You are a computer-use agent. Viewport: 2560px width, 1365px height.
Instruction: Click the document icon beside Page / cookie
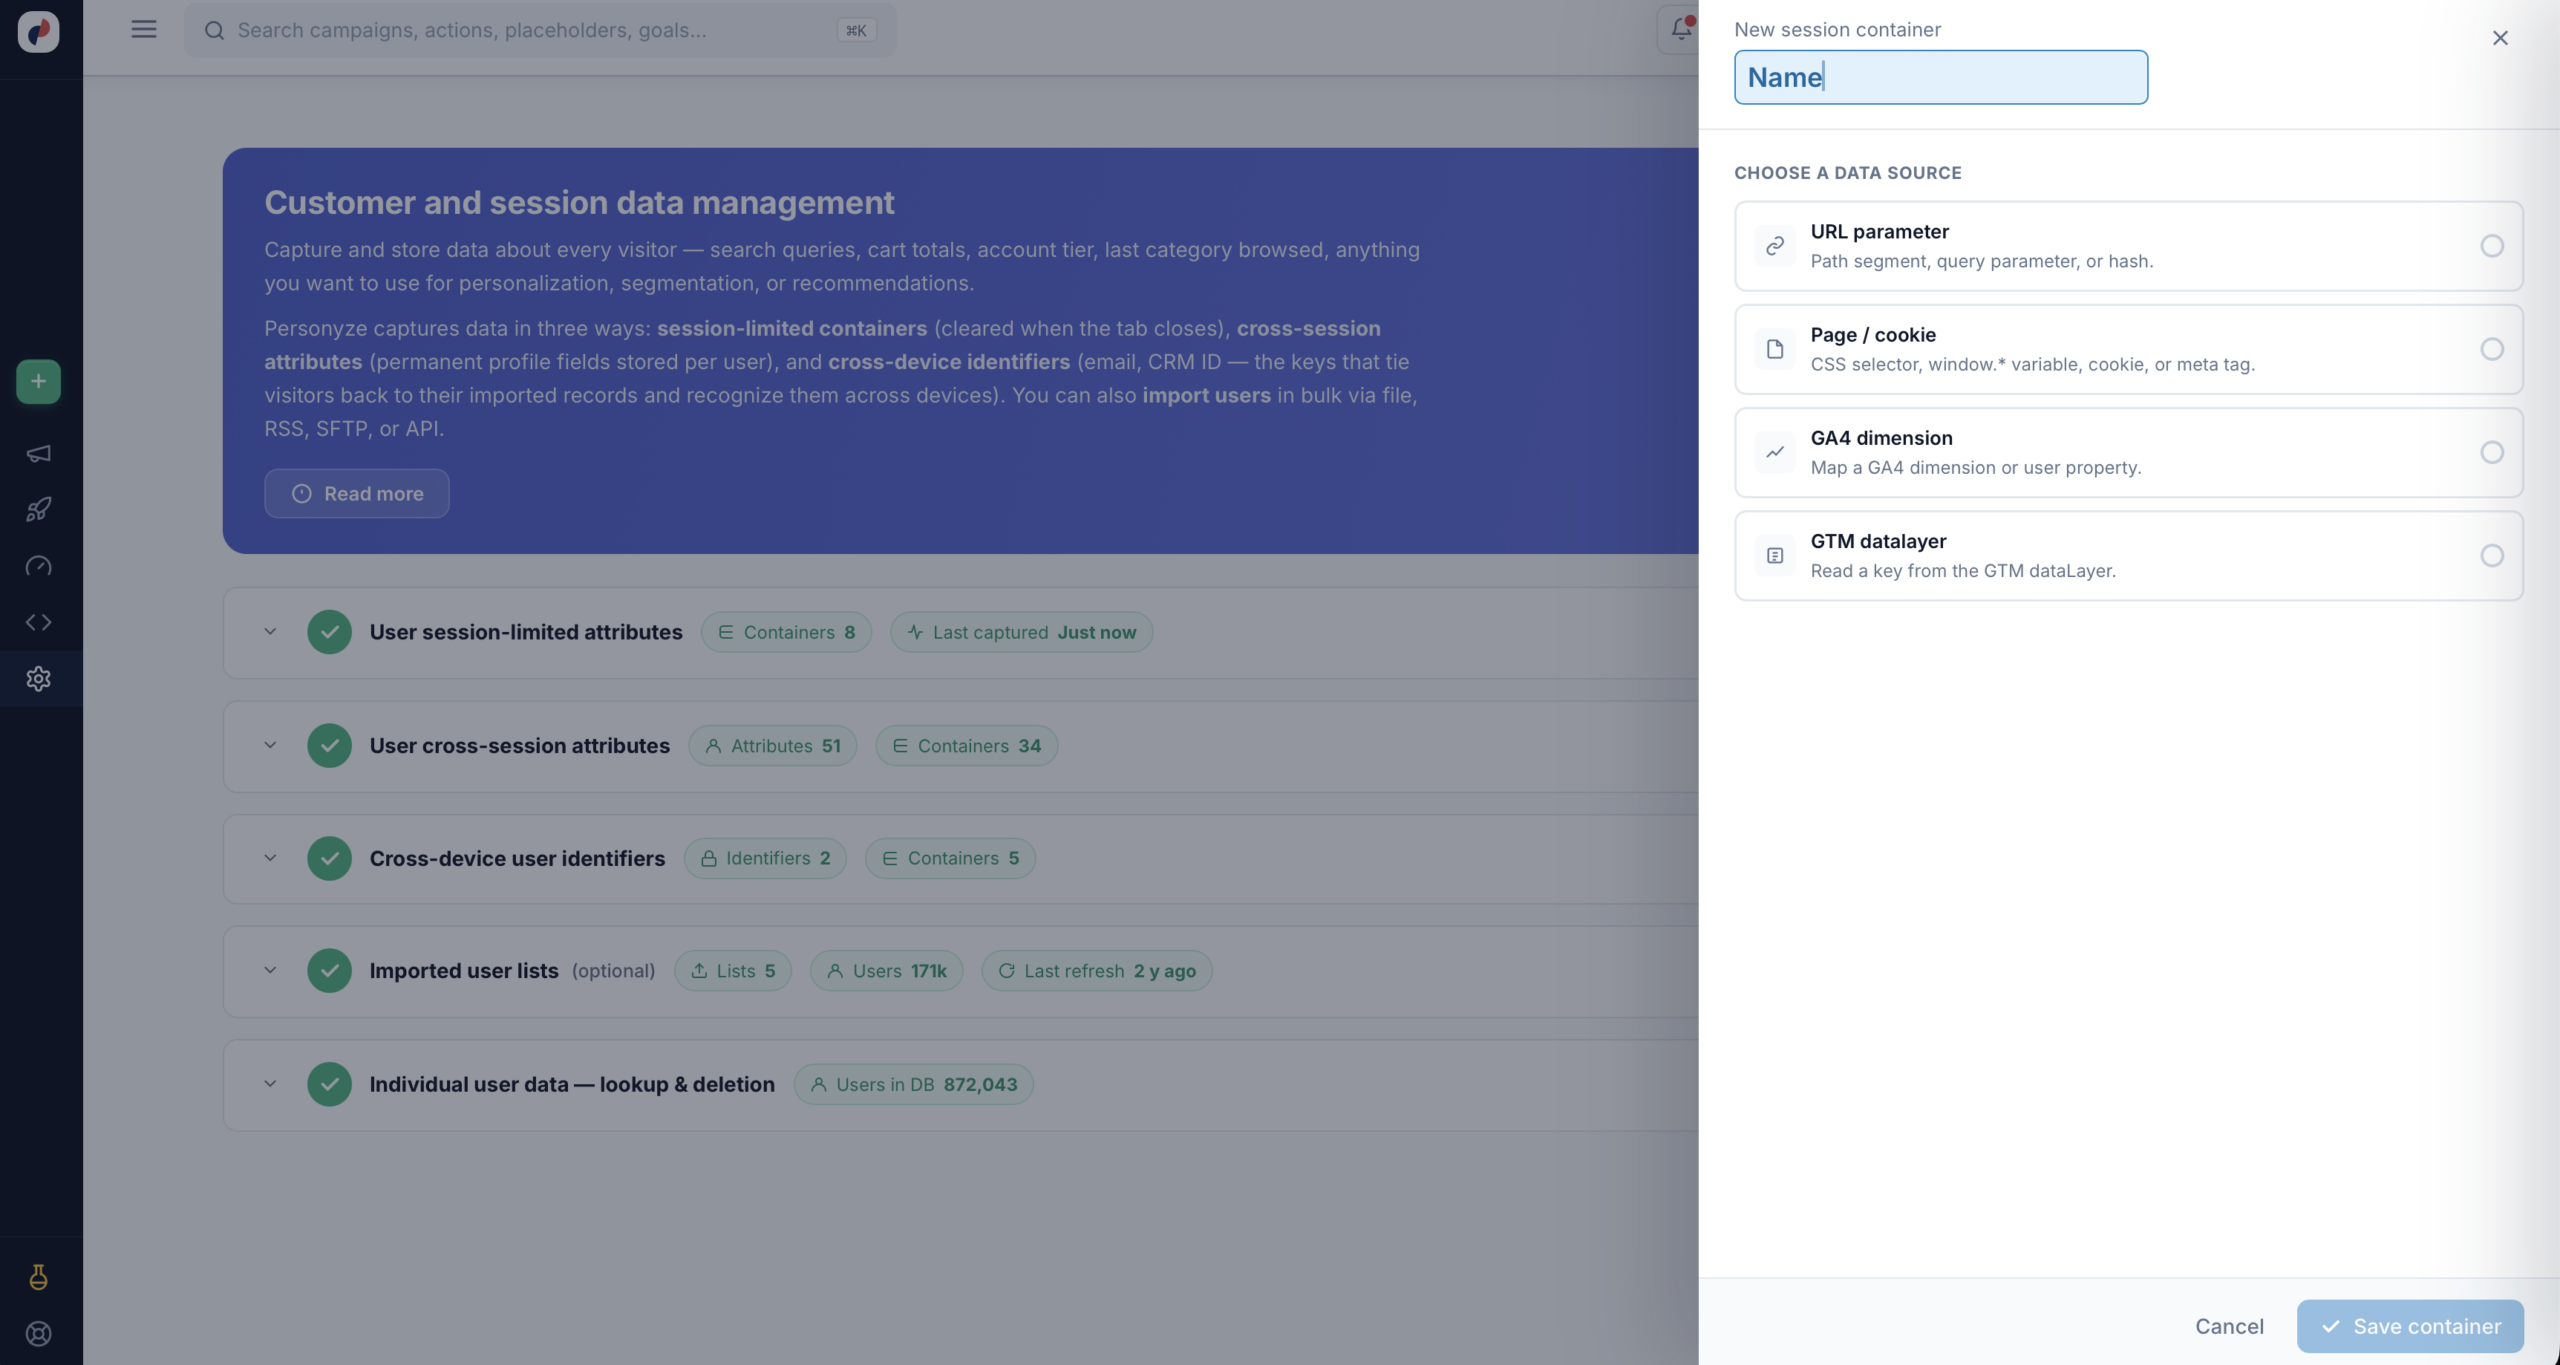1775,349
